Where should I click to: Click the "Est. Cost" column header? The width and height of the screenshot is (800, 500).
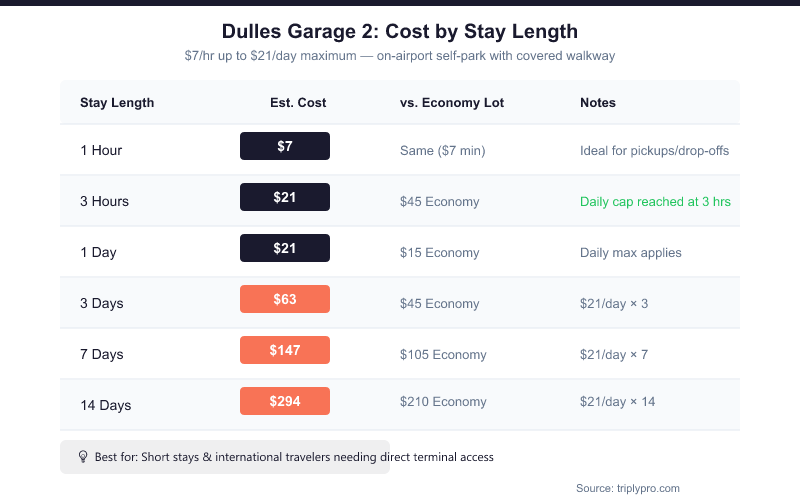click(298, 103)
